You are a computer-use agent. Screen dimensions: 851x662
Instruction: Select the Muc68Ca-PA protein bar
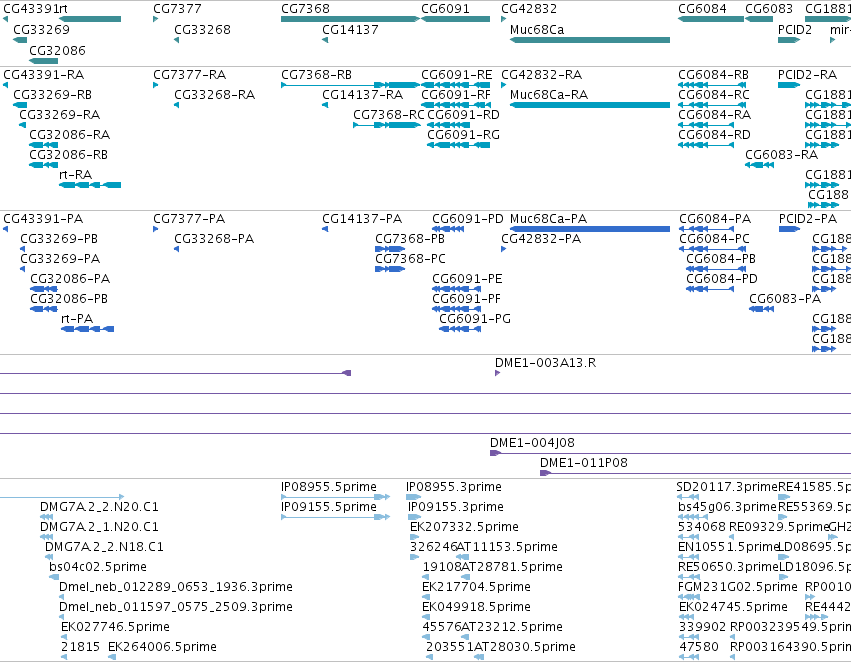click(x=590, y=229)
